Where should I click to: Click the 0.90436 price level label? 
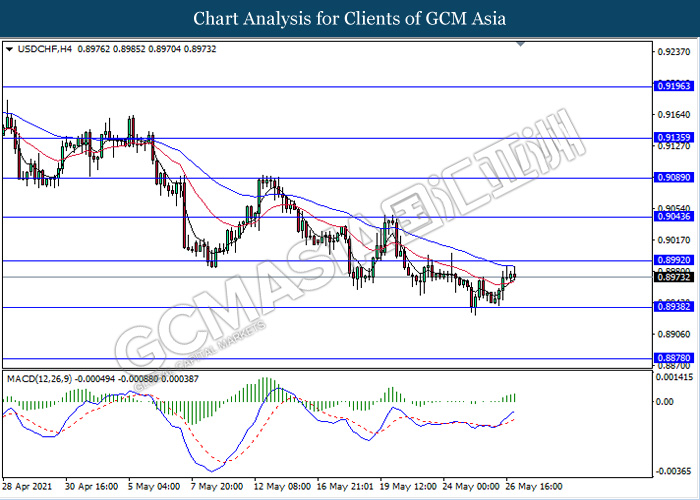coord(674,217)
